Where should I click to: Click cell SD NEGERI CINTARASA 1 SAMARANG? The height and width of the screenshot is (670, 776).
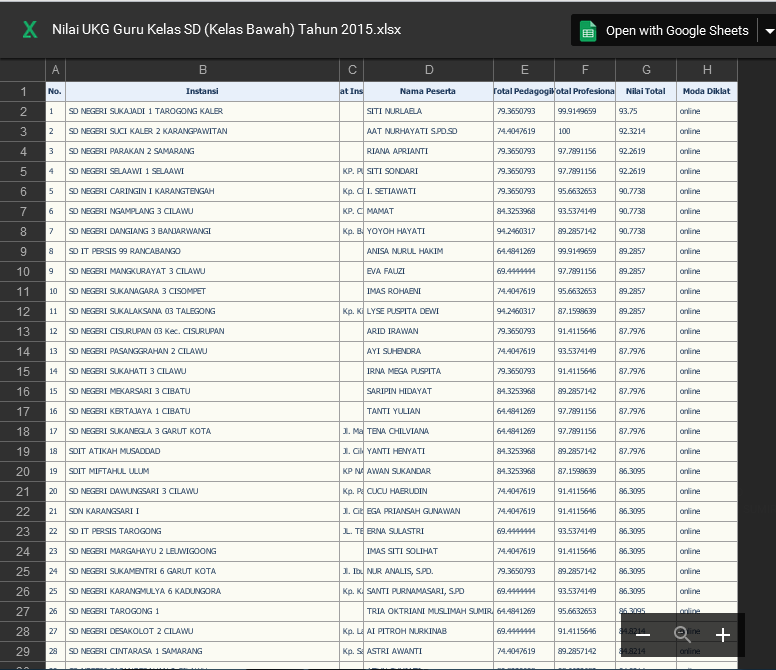[202, 651]
